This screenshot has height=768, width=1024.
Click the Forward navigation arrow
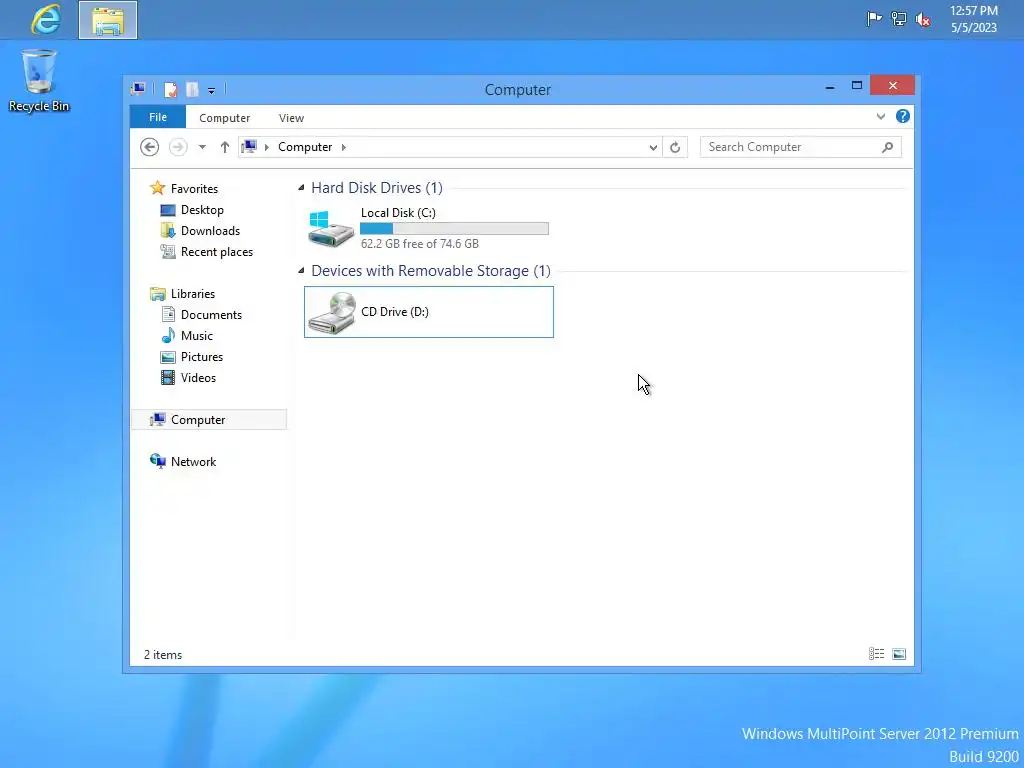coord(178,147)
